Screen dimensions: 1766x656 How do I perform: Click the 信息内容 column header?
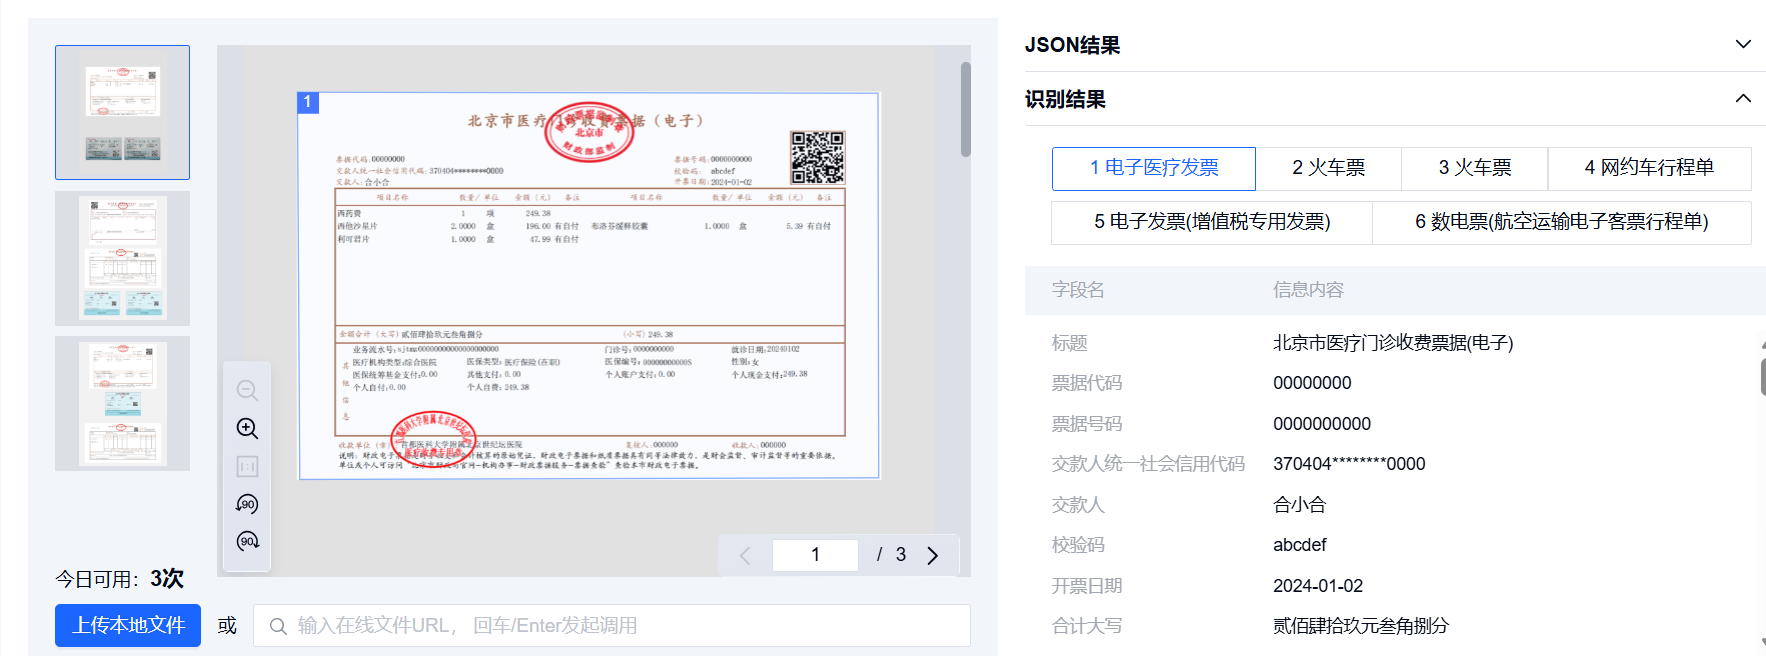[x=1308, y=290]
